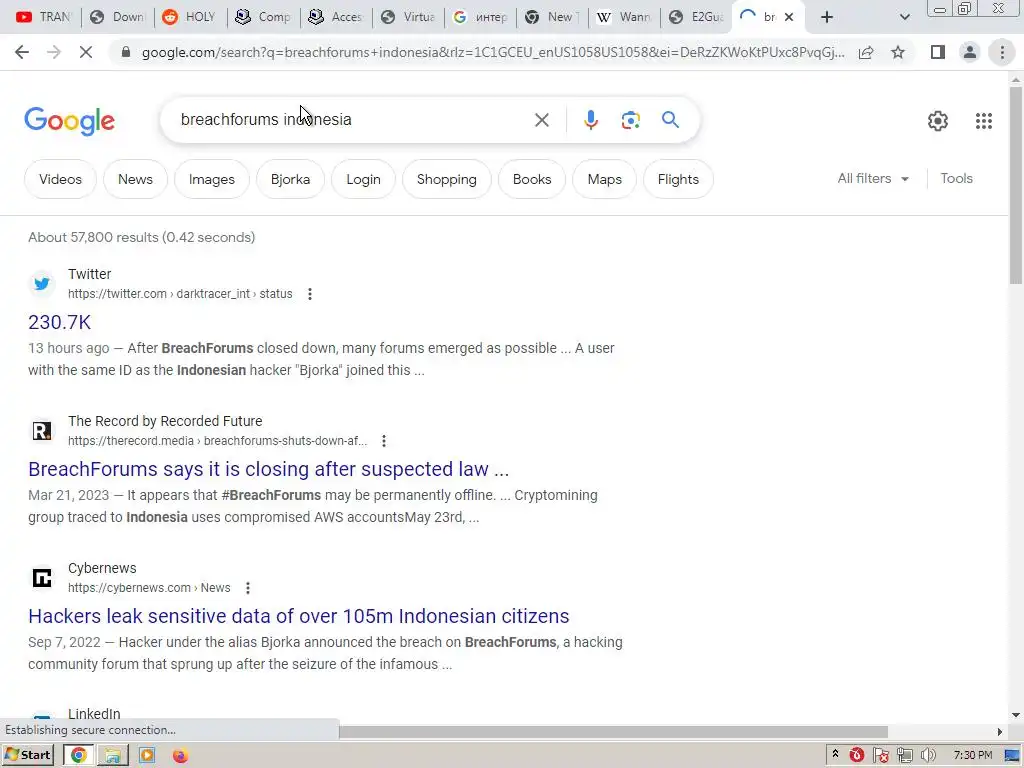Filter results by News
The image size is (1024, 768).
click(x=135, y=179)
